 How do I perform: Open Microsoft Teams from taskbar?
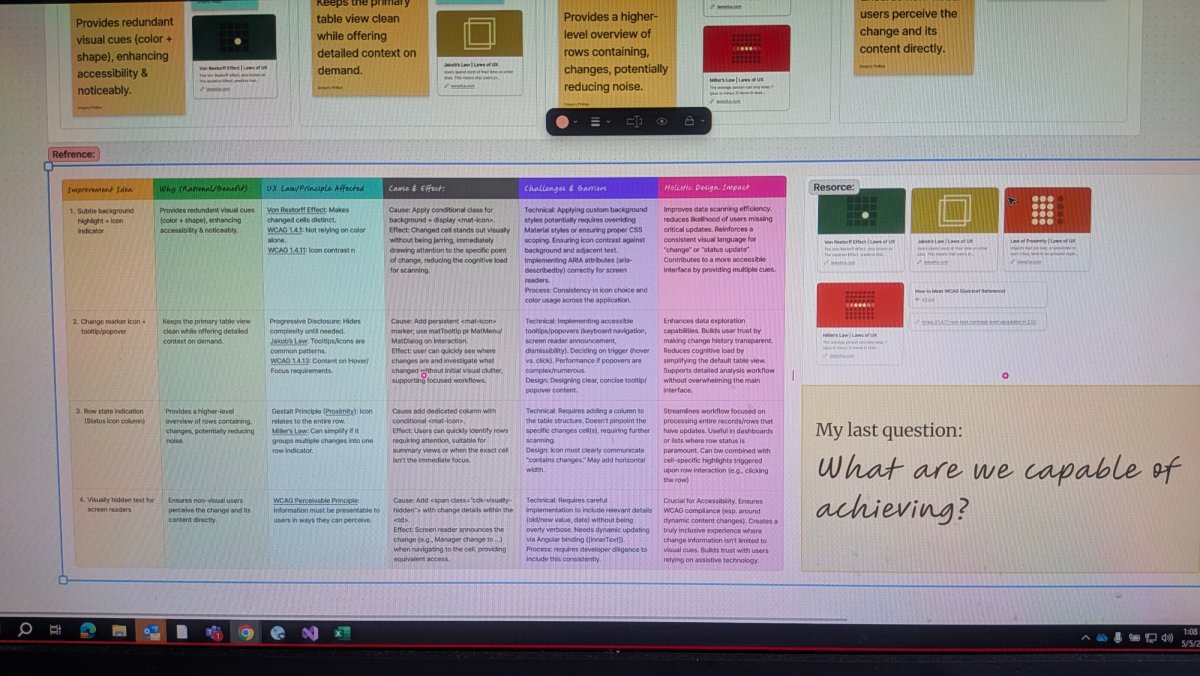pos(213,632)
